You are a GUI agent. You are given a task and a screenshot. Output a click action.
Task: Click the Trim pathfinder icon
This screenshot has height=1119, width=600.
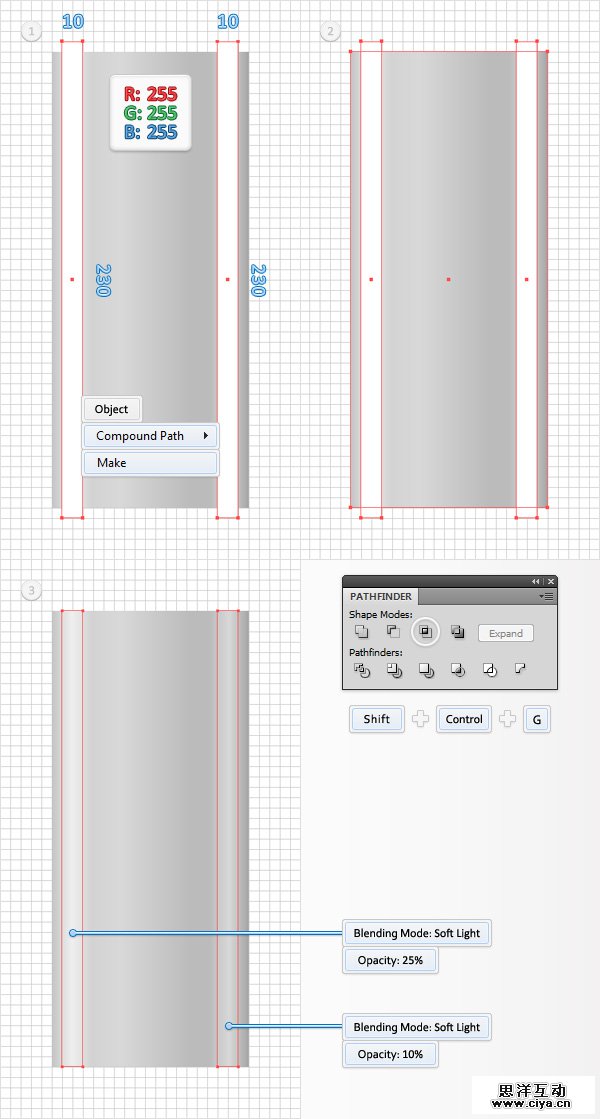[394, 669]
